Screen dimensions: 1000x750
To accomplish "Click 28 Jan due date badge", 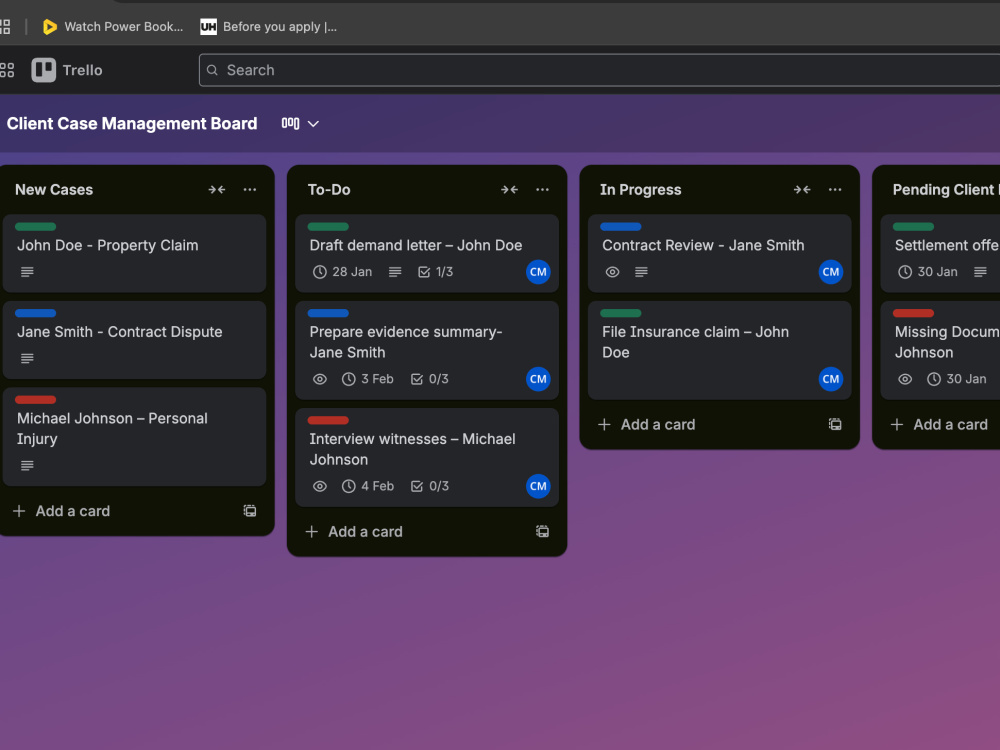I will [x=342, y=272].
